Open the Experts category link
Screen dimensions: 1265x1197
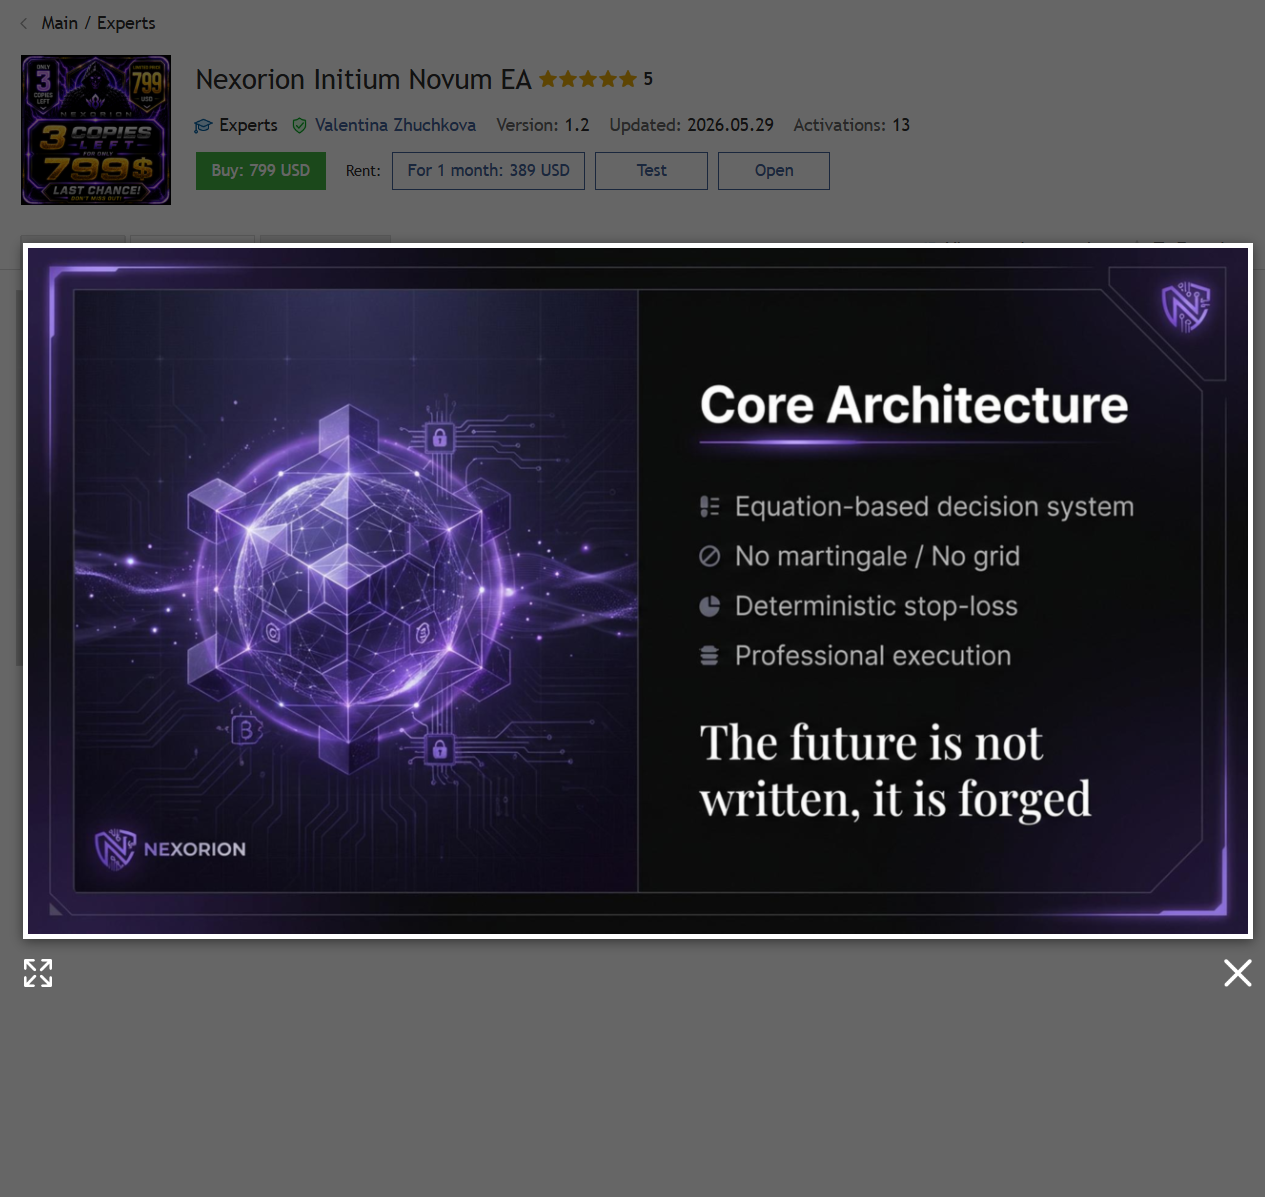click(x=248, y=125)
